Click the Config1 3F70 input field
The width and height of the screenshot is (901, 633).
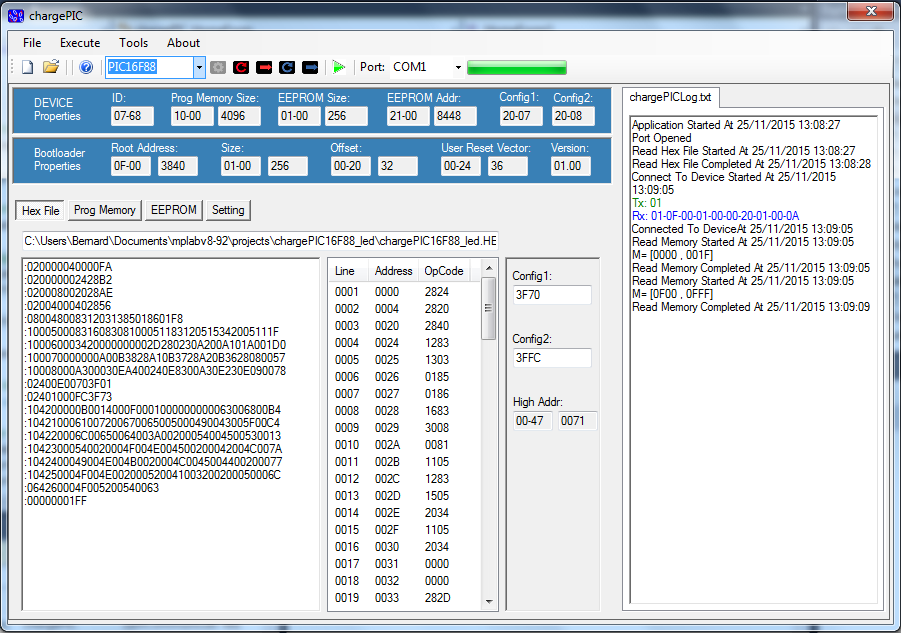pyautogui.click(x=551, y=295)
